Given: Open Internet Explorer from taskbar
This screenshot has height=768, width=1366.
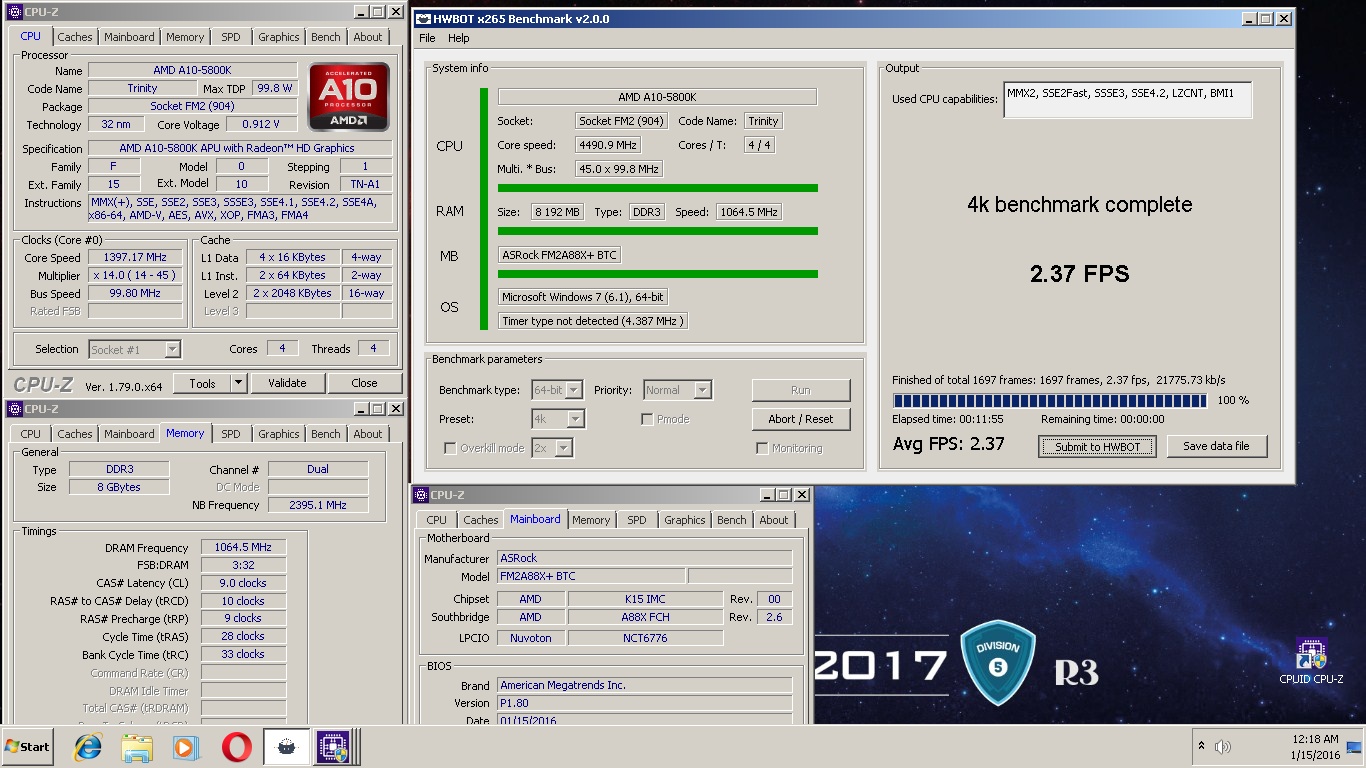Looking at the screenshot, I should [88, 747].
